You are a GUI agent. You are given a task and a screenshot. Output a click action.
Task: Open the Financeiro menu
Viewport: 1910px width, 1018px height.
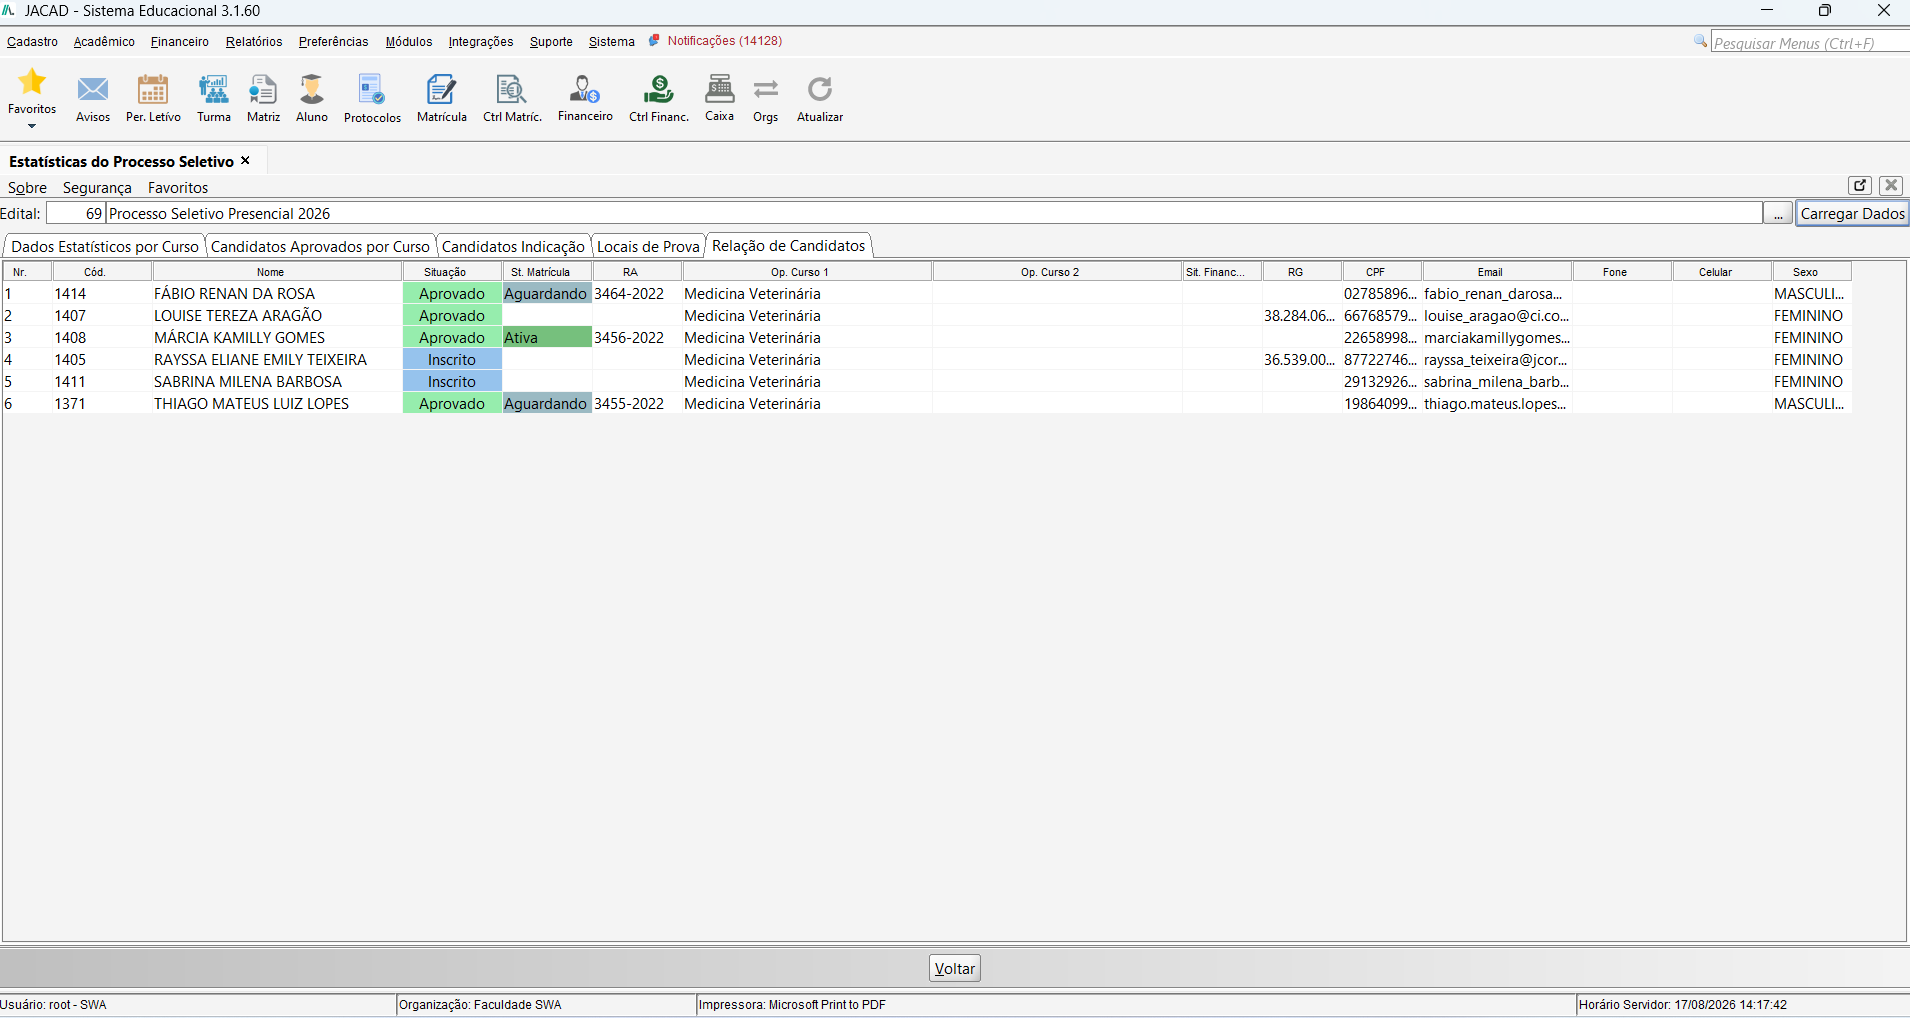180,42
